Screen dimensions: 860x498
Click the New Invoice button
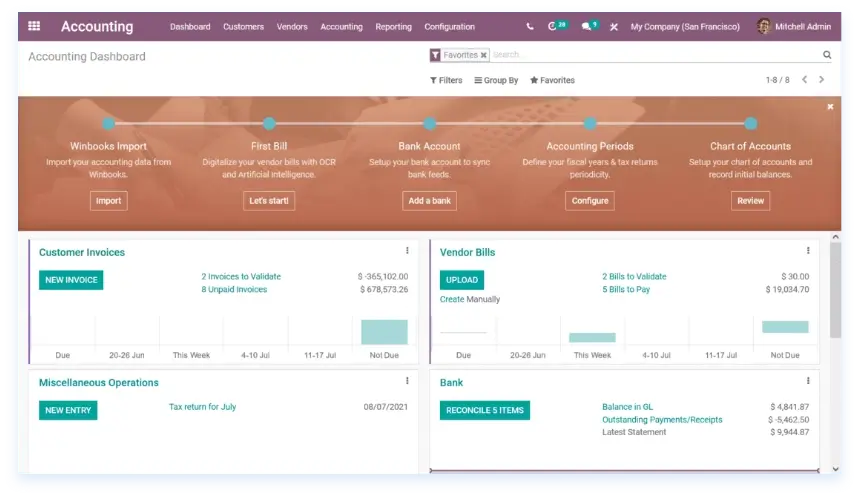click(x=71, y=280)
